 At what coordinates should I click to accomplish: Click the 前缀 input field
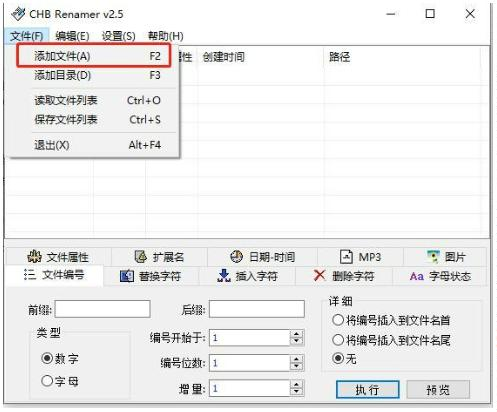tap(103, 309)
